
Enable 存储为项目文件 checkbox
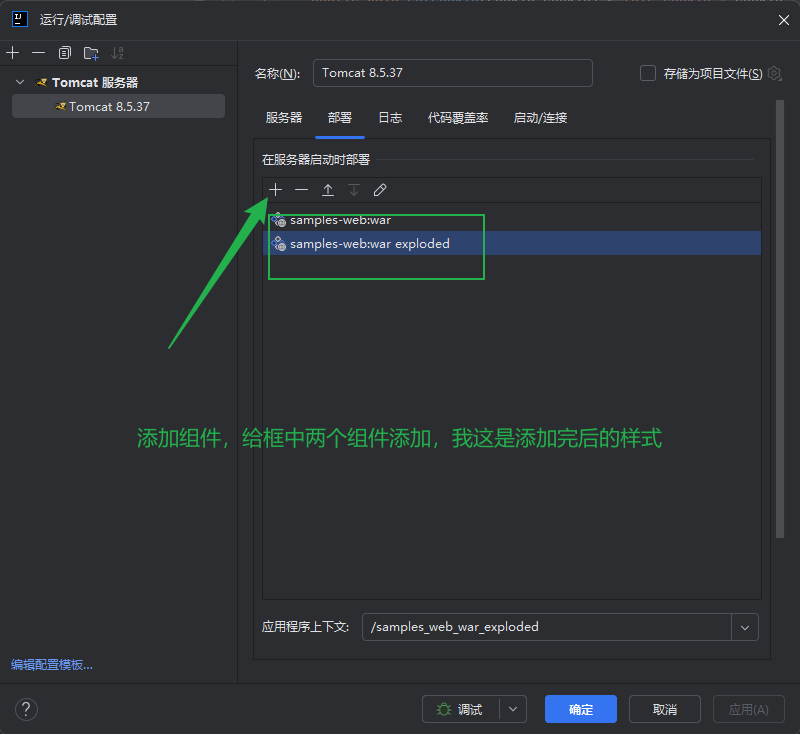(648, 73)
